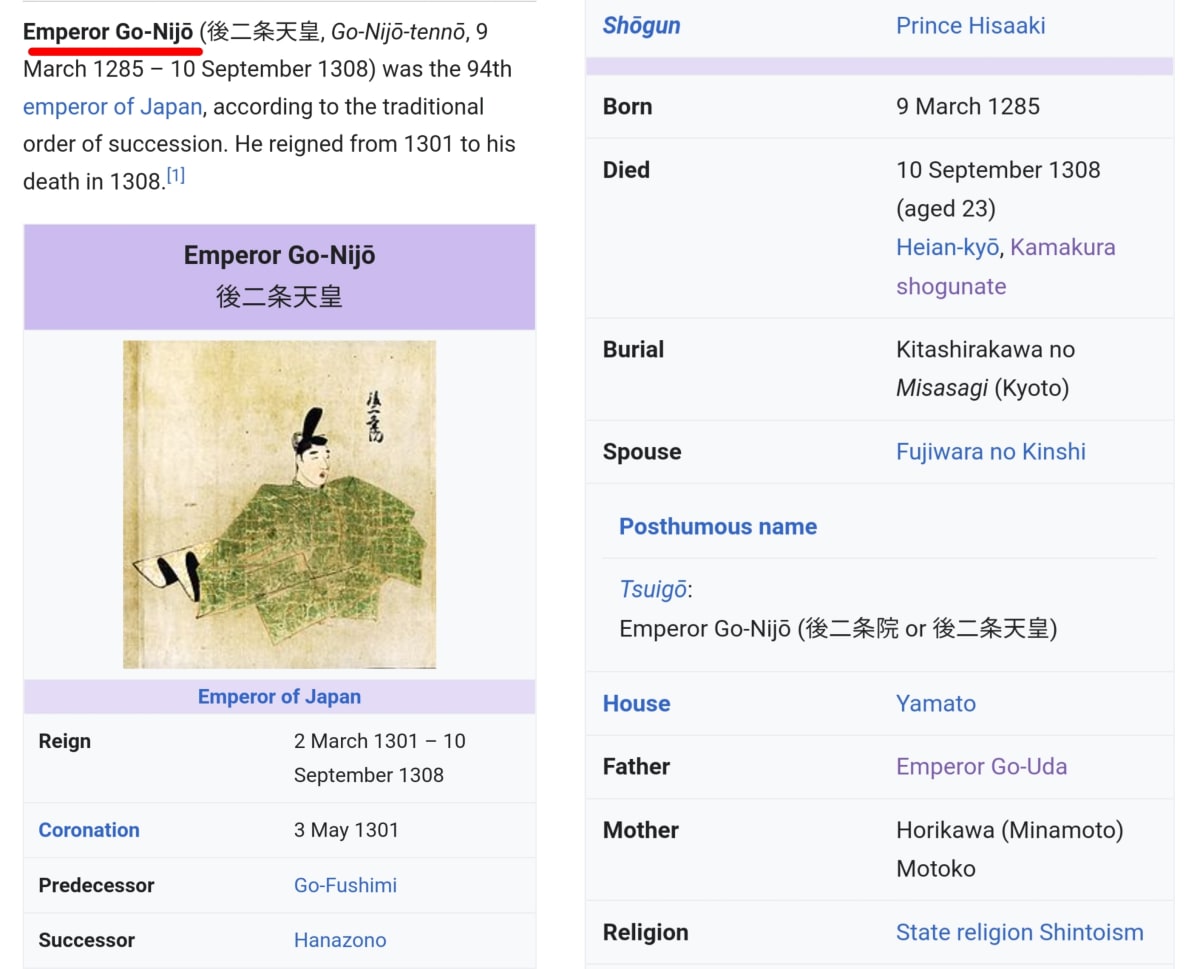Open the Fujiwara no Kinshi link
Viewport: 1200px width, 969px height.
(x=991, y=451)
